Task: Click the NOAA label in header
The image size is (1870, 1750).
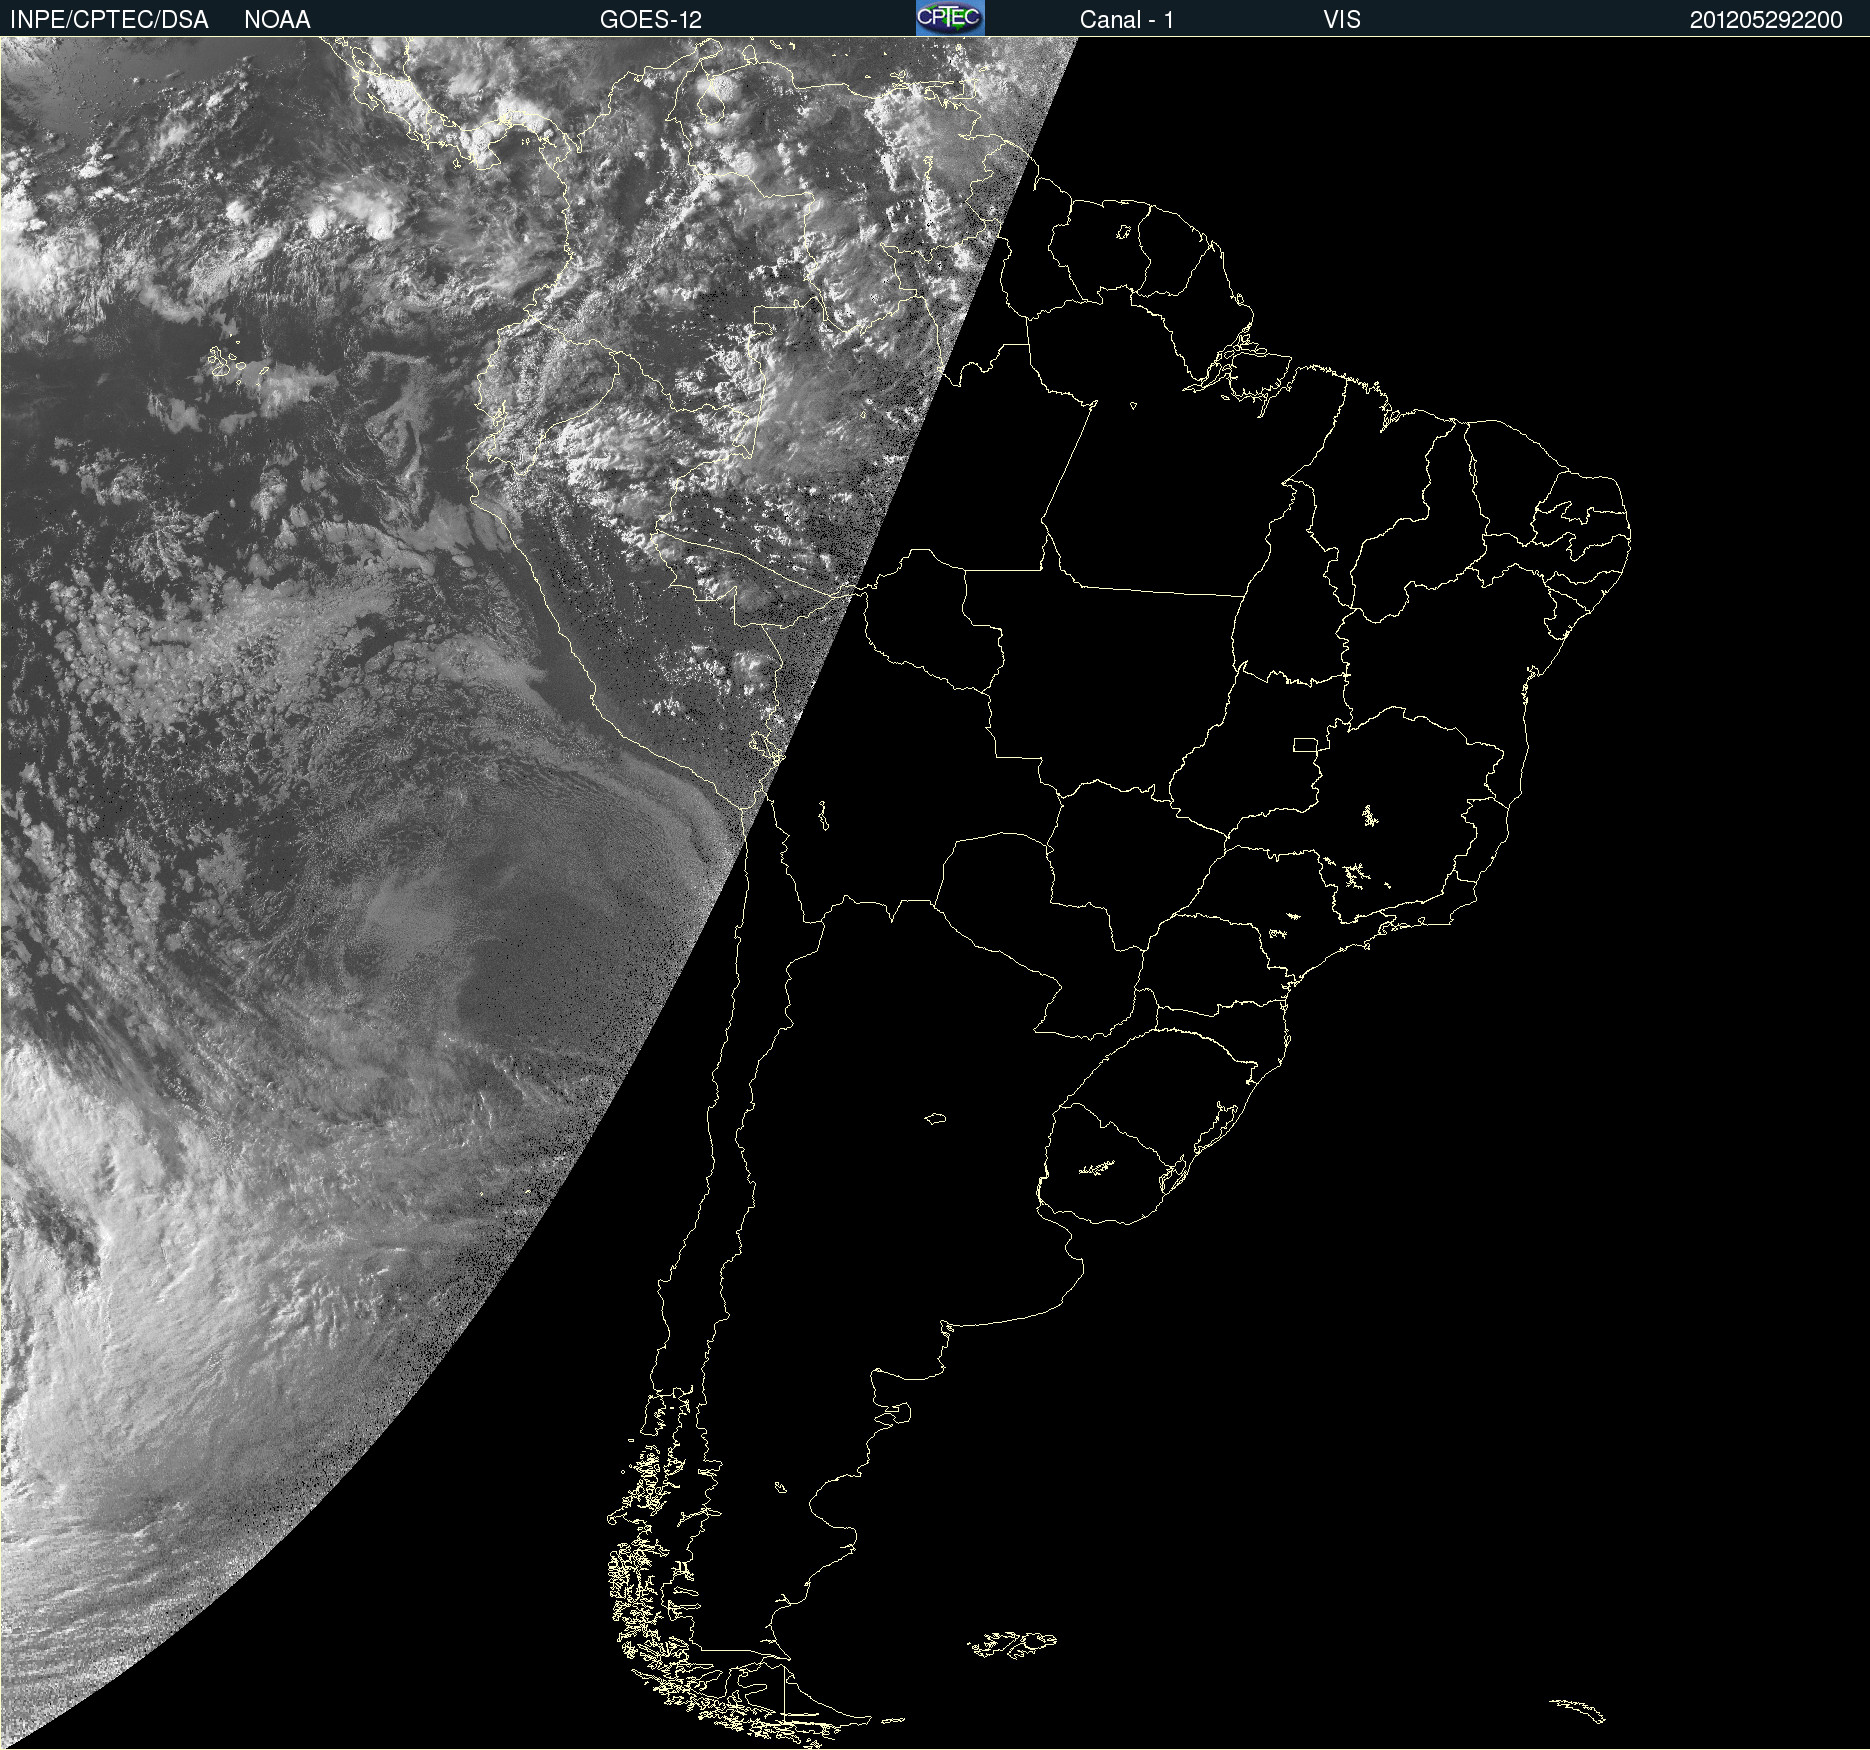Action: click(277, 20)
